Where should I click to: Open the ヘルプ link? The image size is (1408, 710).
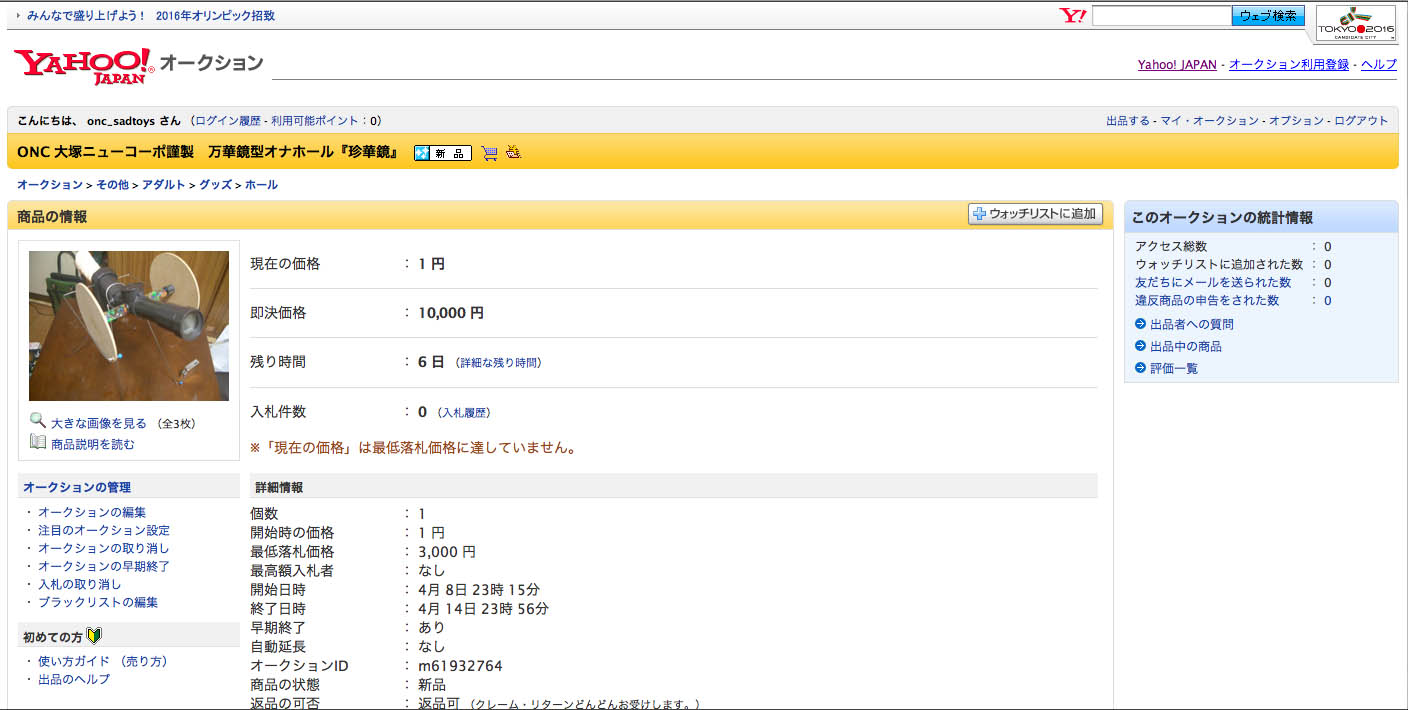[x=1379, y=64]
